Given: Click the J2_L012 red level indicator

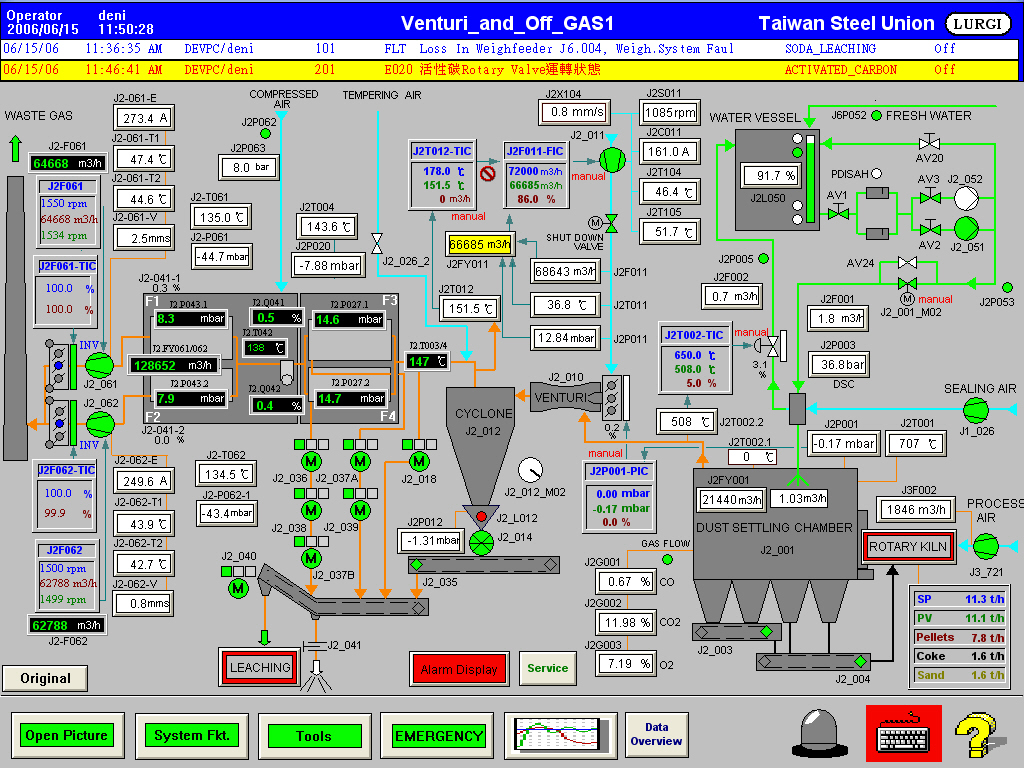Looking at the screenshot, I should 481,517.
